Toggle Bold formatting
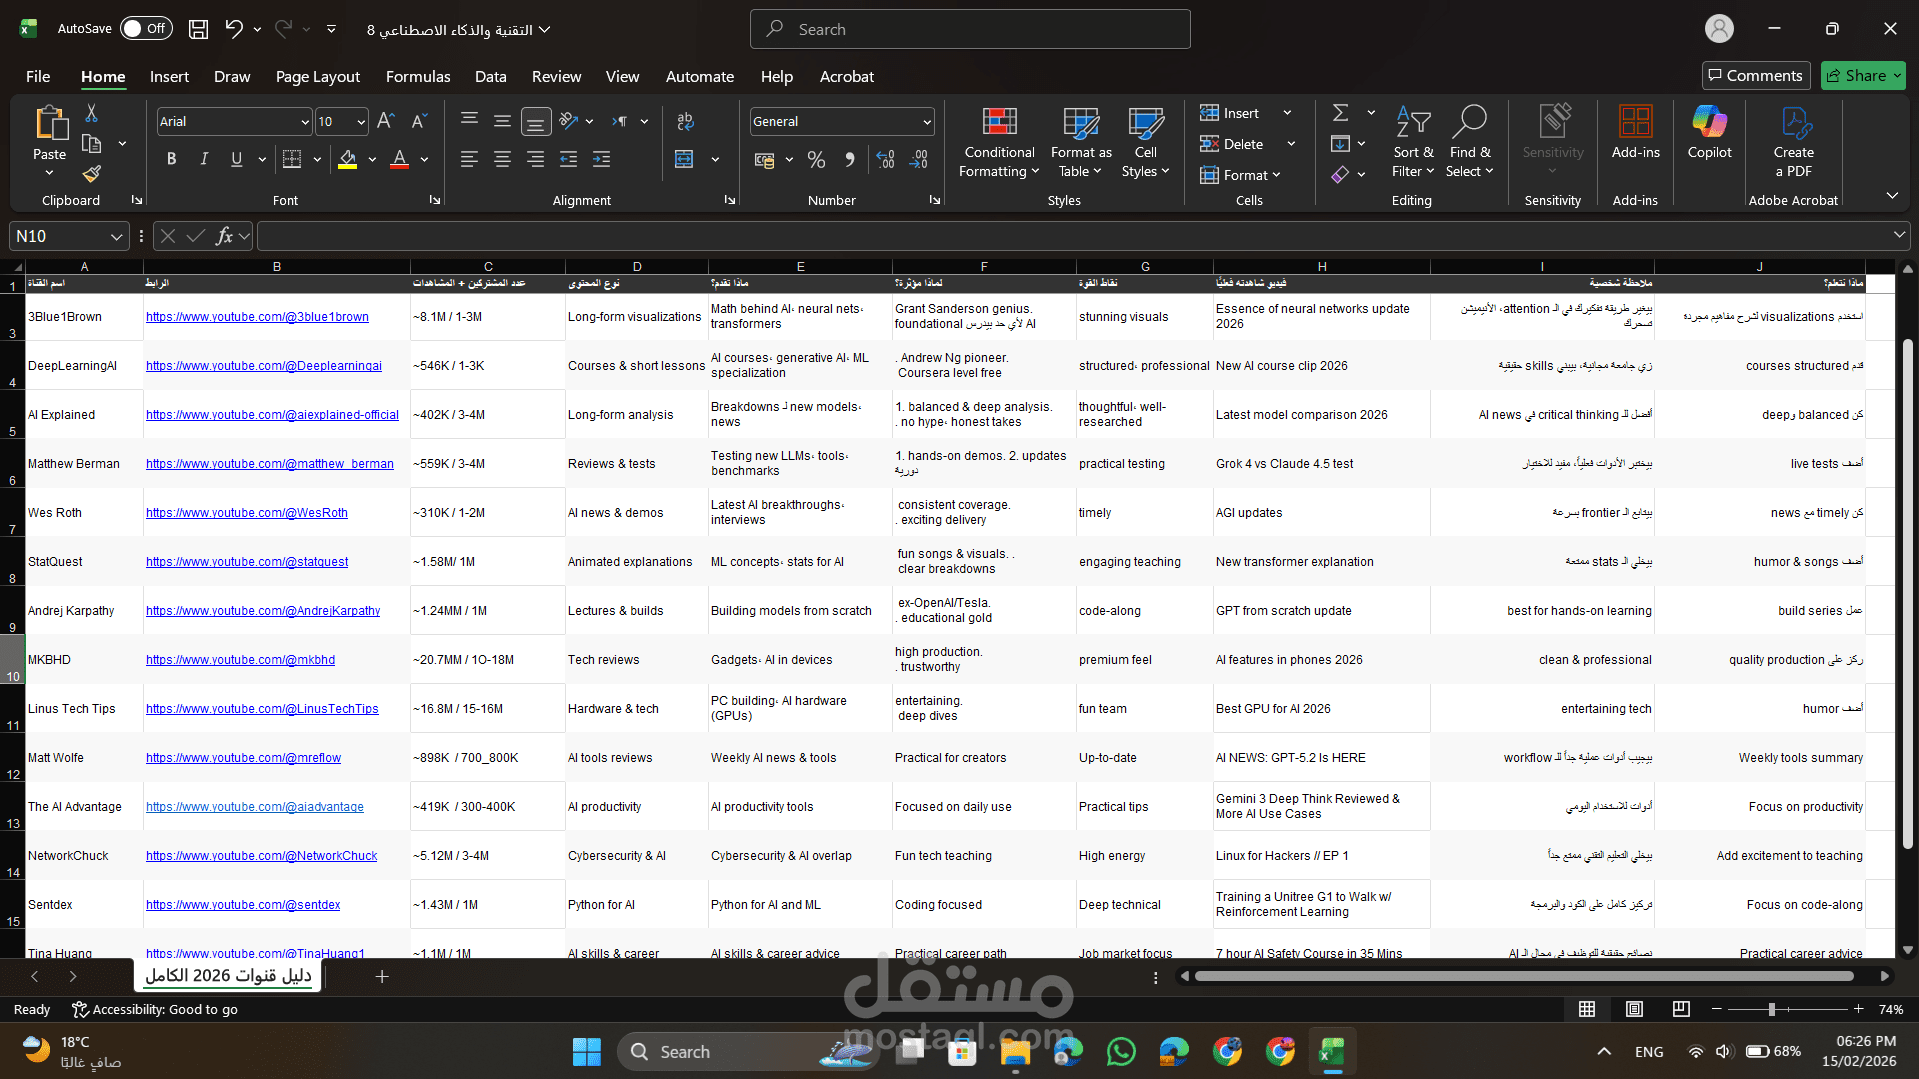The width and height of the screenshot is (1919, 1079). [171, 159]
